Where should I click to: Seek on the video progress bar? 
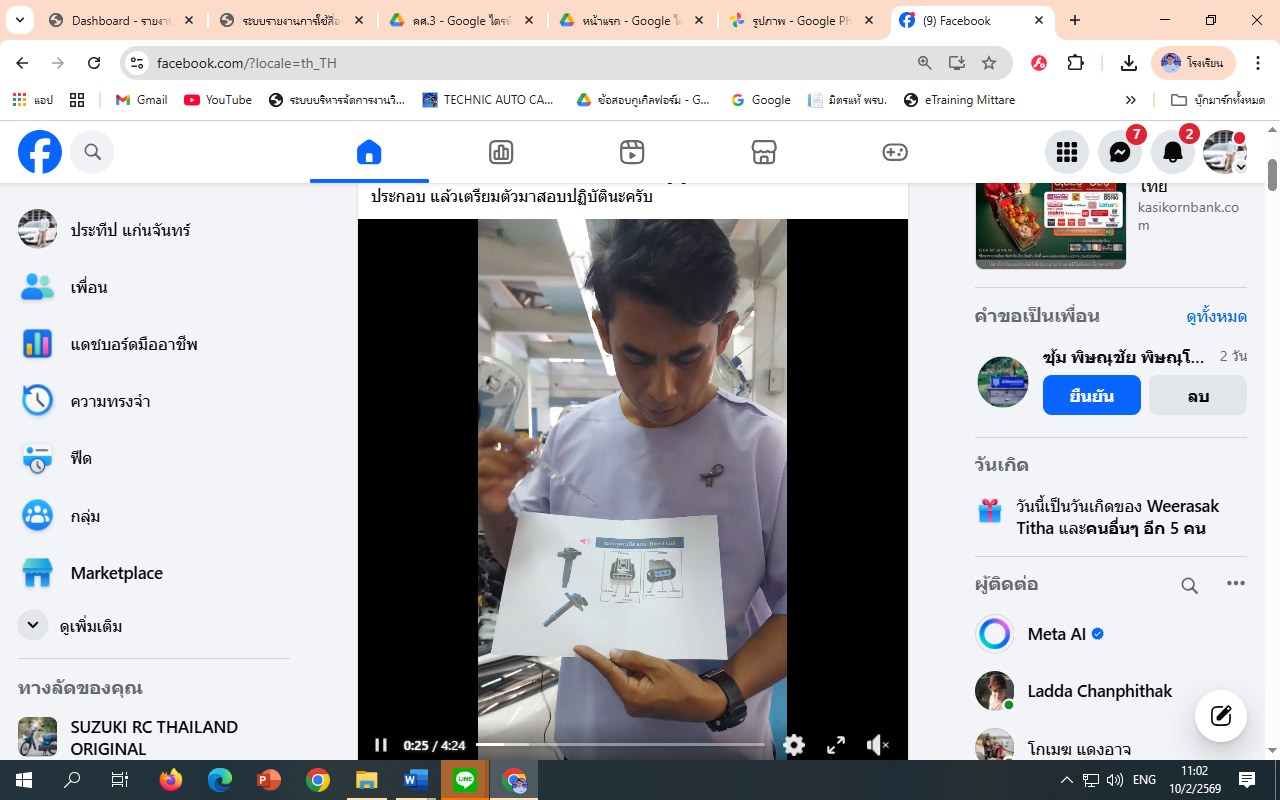620,744
